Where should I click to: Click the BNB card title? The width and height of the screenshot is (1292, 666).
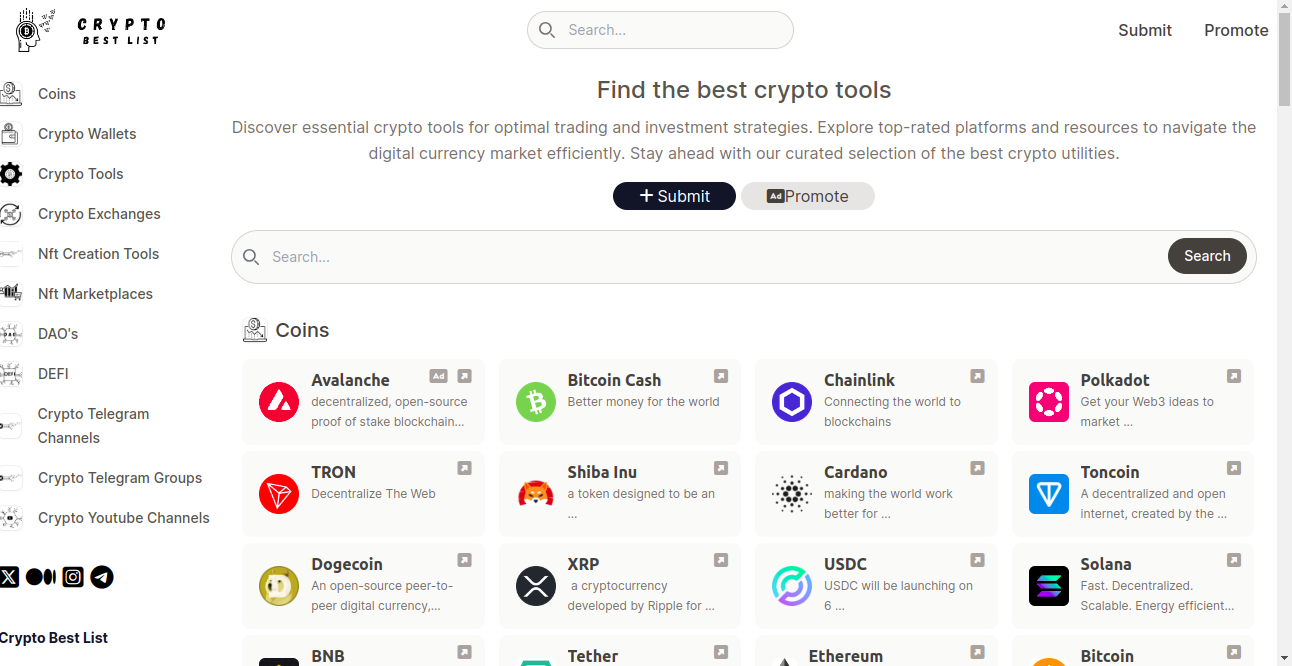pyautogui.click(x=328, y=656)
